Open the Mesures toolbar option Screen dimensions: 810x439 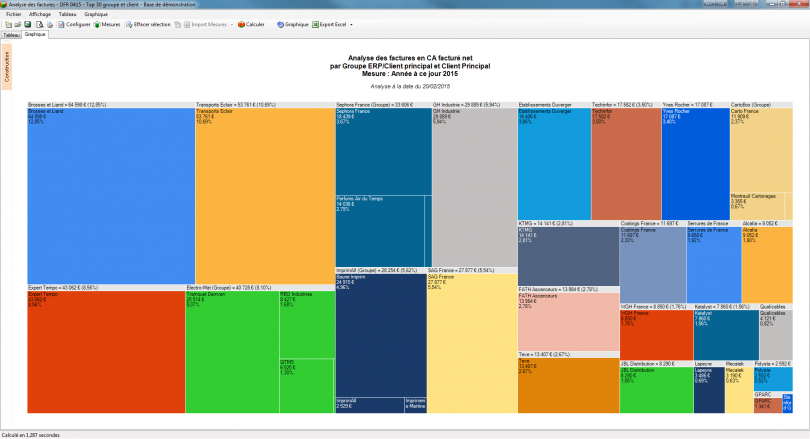(107, 24)
